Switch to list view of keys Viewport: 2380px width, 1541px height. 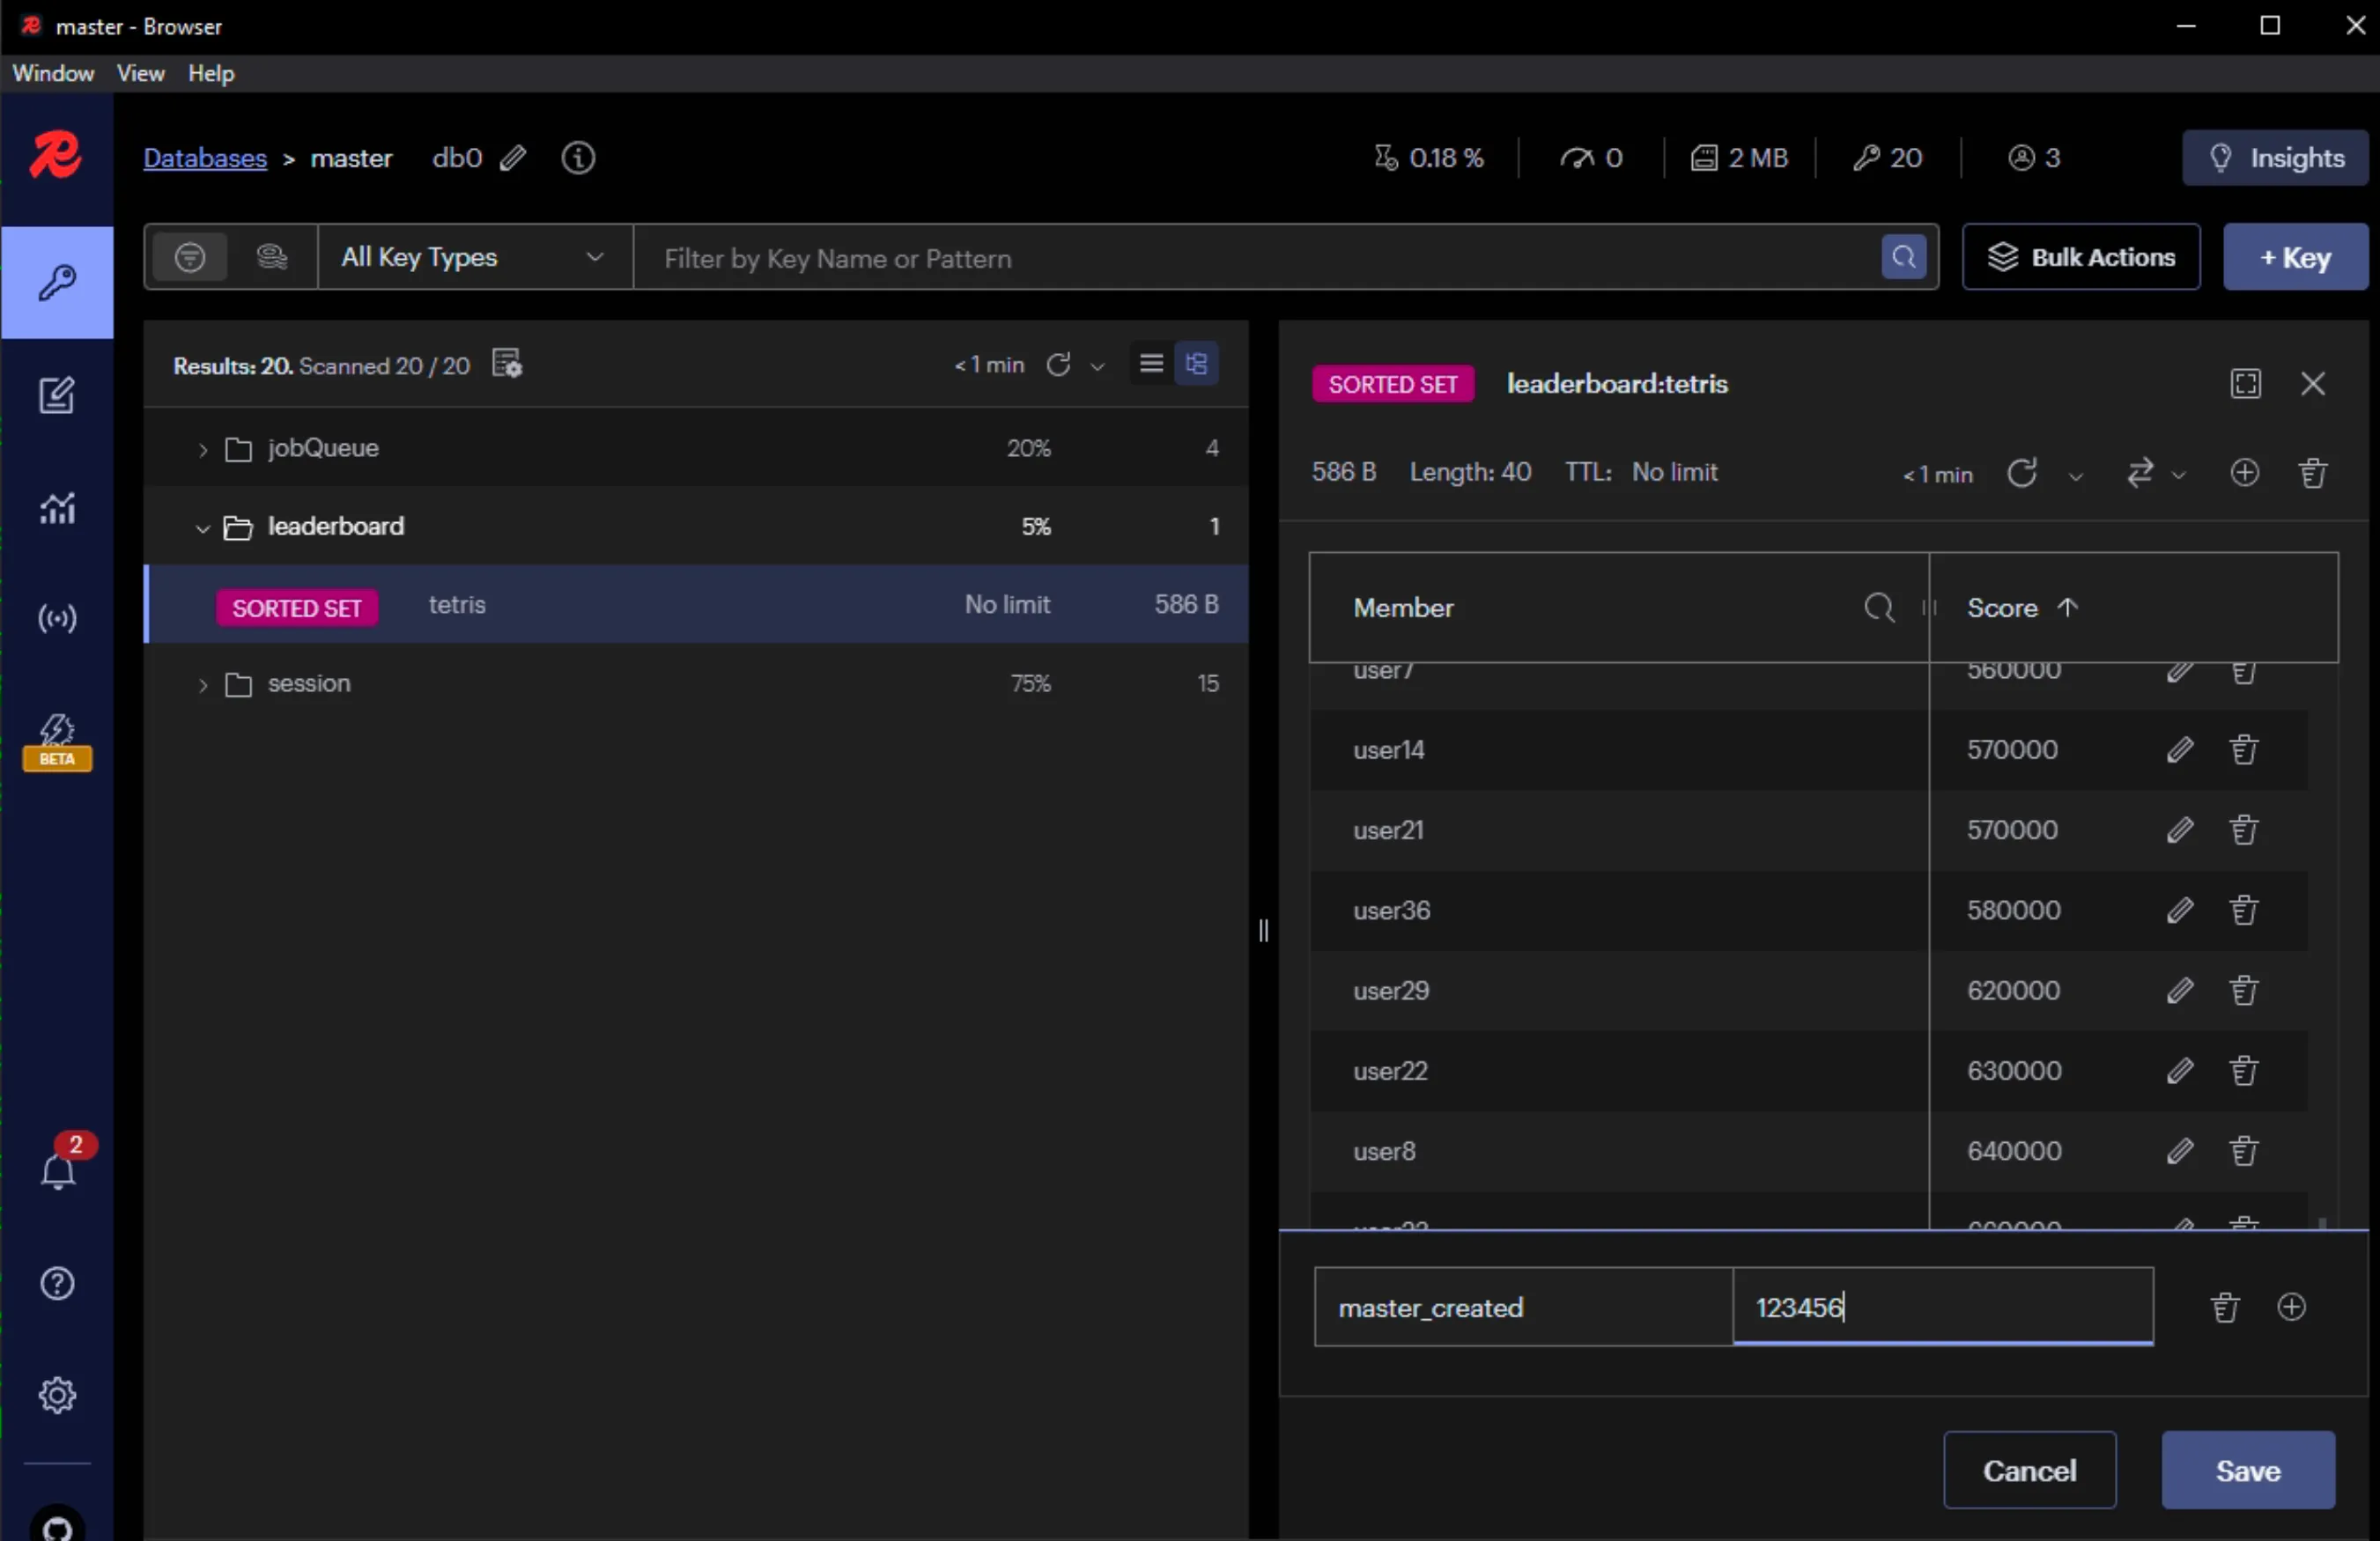coord(1151,364)
